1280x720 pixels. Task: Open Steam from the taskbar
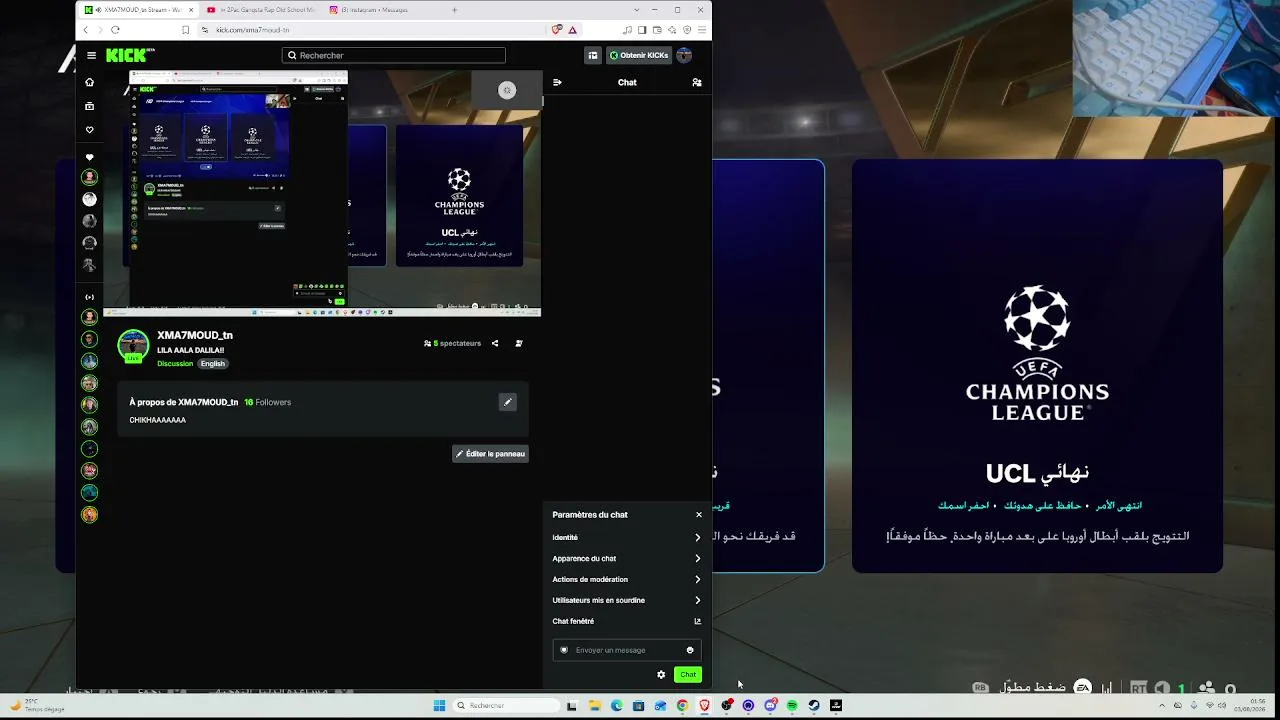(x=814, y=706)
